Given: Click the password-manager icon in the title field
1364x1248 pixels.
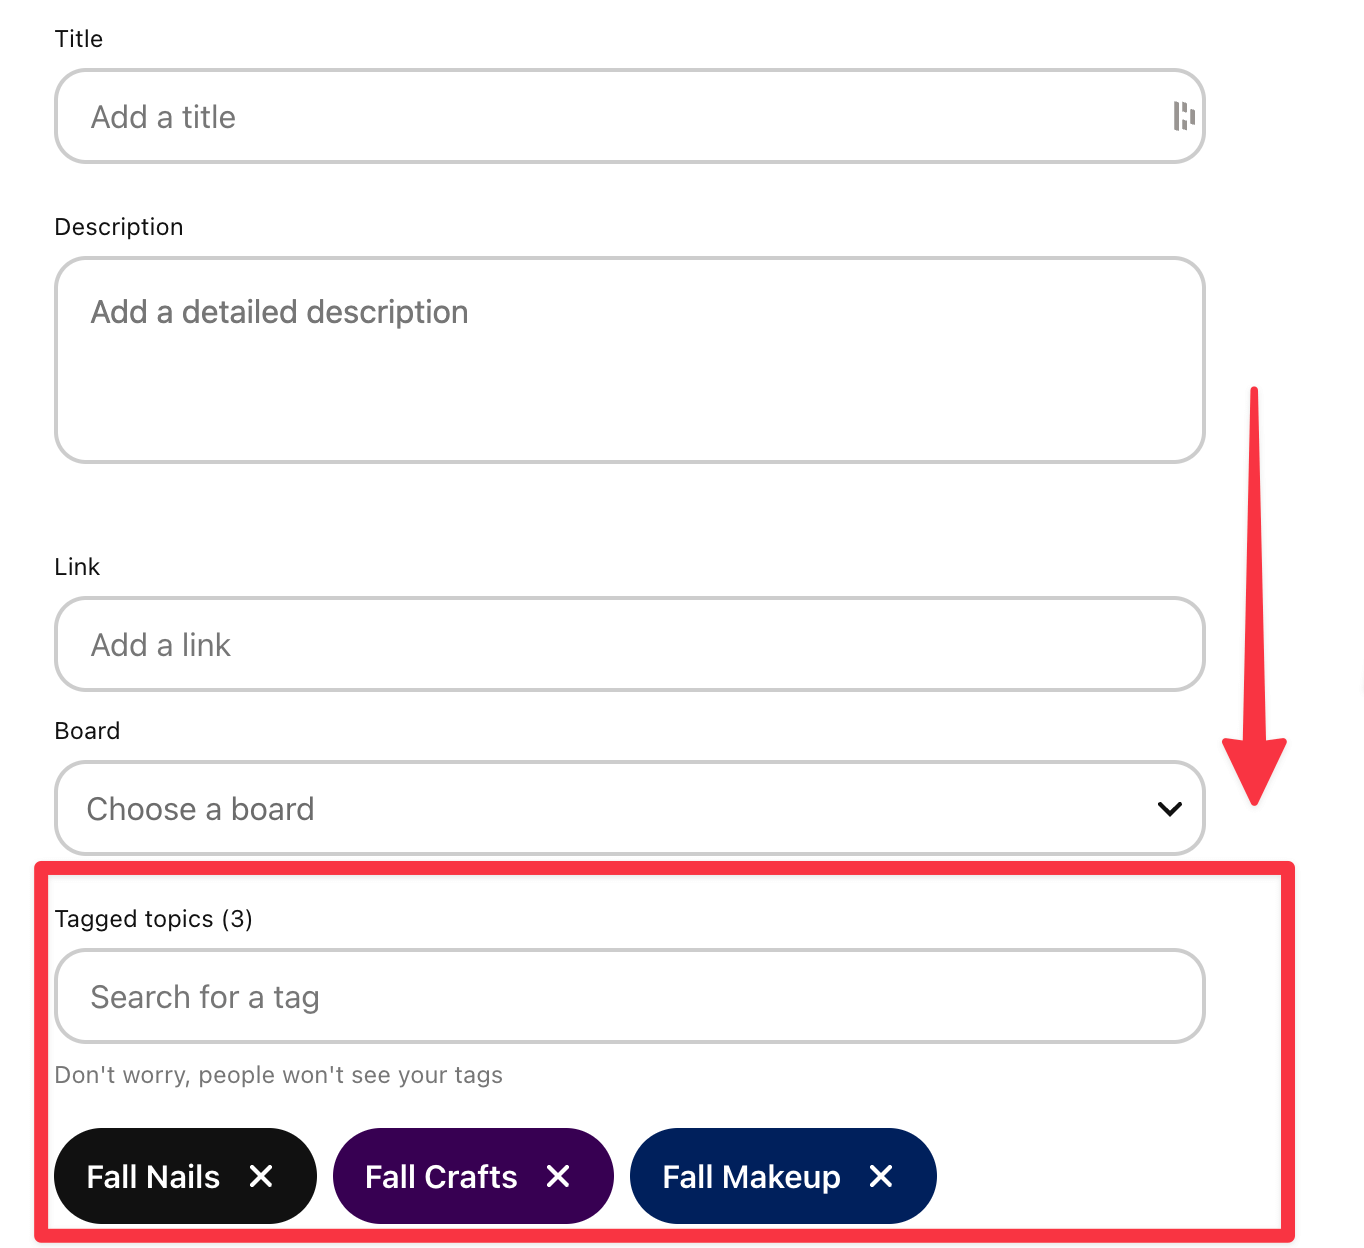Looking at the screenshot, I should pos(1184,116).
